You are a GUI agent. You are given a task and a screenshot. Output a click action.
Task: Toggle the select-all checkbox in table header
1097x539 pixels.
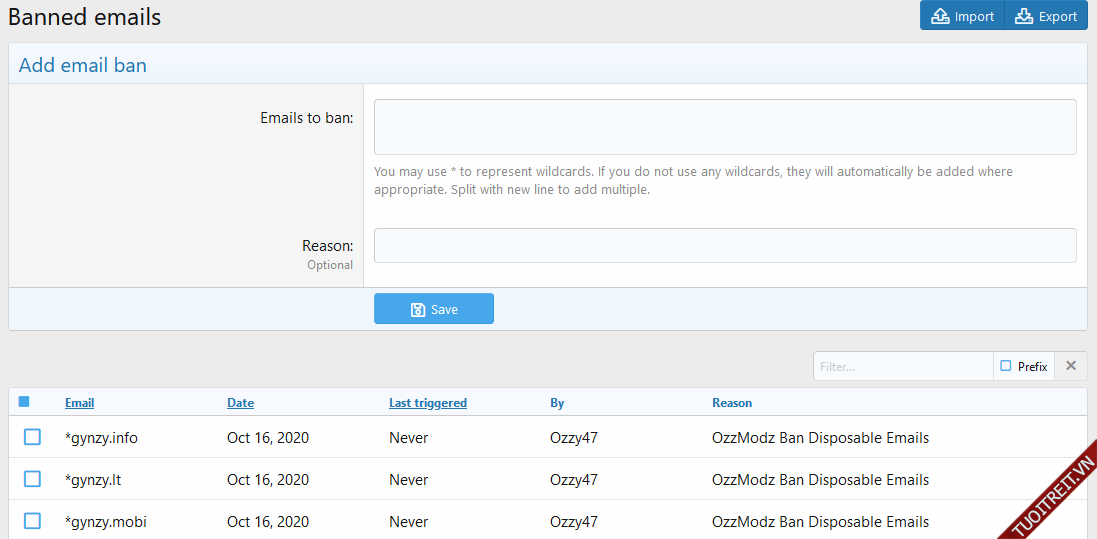click(x=24, y=402)
